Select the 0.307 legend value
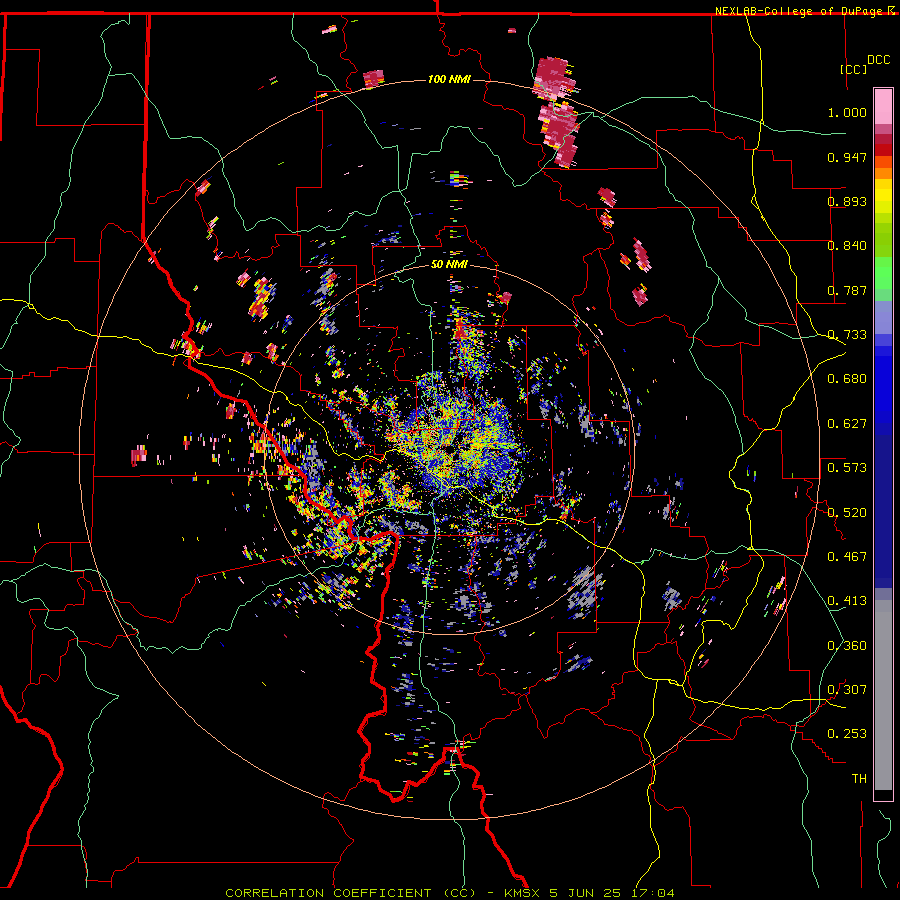 pyautogui.click(x=847, y=690)
